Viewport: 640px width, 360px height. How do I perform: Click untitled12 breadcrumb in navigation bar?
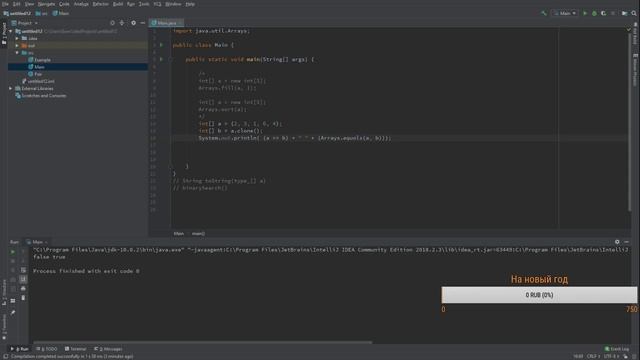(x=17, y=13)
